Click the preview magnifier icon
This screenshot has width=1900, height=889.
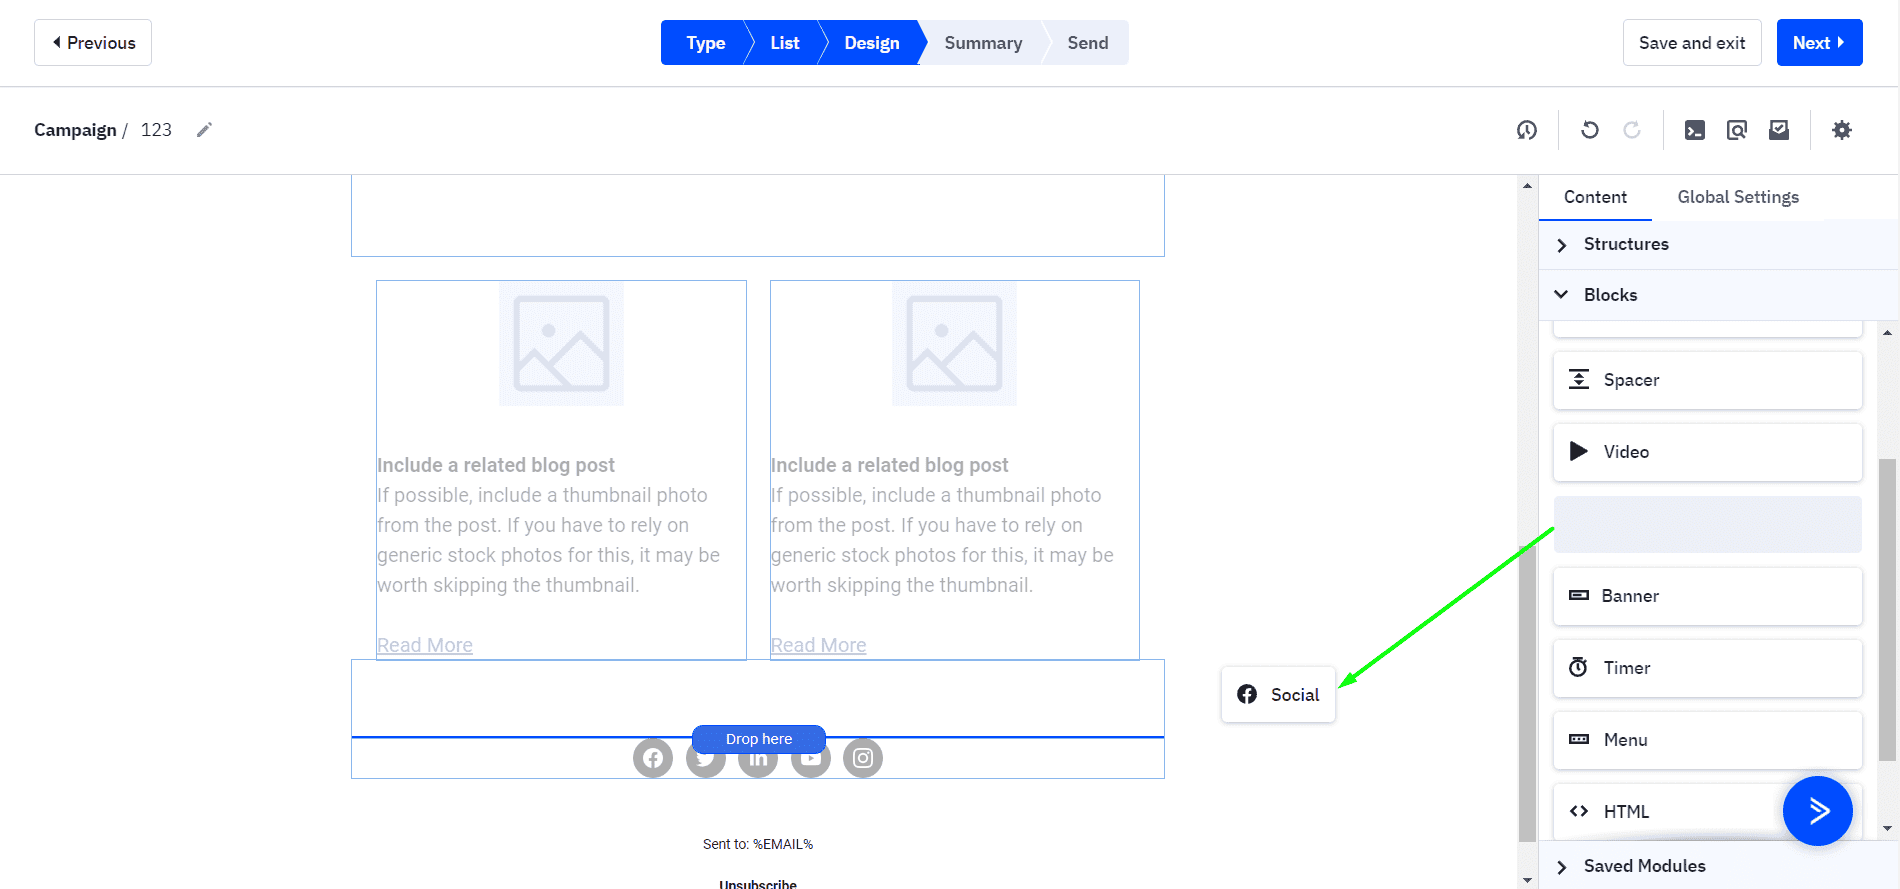(x=1736, y=130)
